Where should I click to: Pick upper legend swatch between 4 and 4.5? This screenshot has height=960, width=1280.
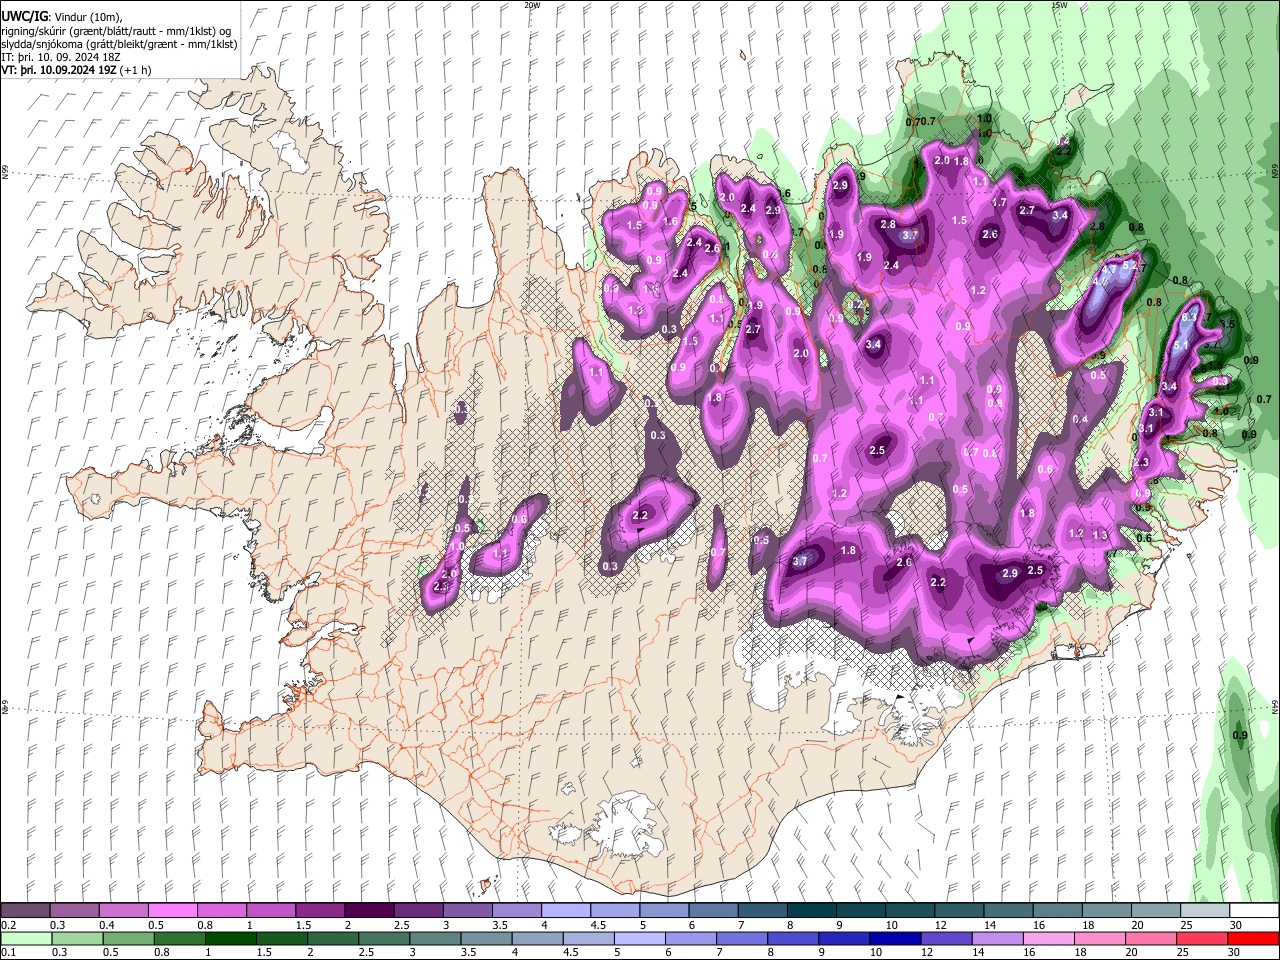[565, 911]
